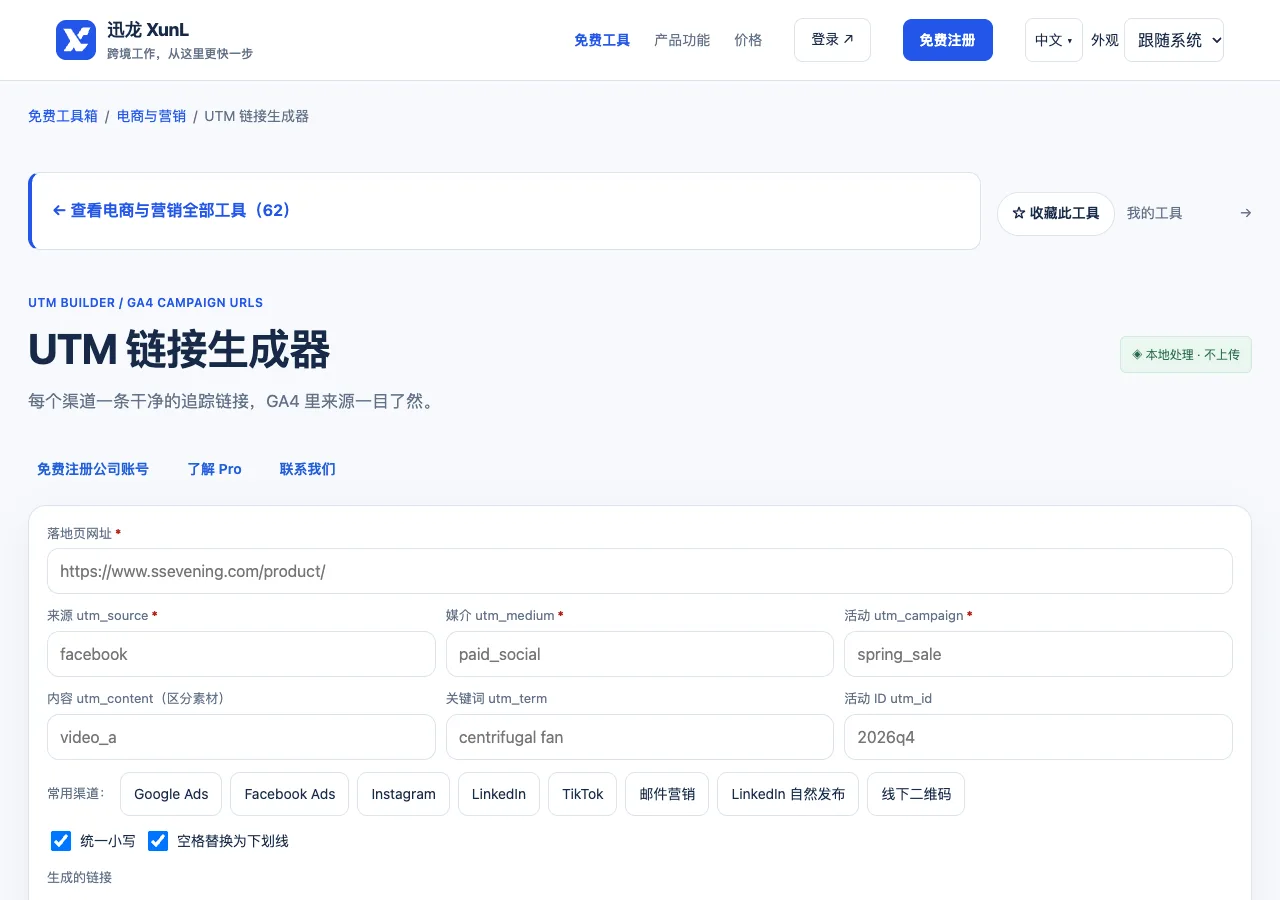Apply the 线下二维码 channel preset
Viewport: 1280px width, 900px height.
click(x=916, y=794)
